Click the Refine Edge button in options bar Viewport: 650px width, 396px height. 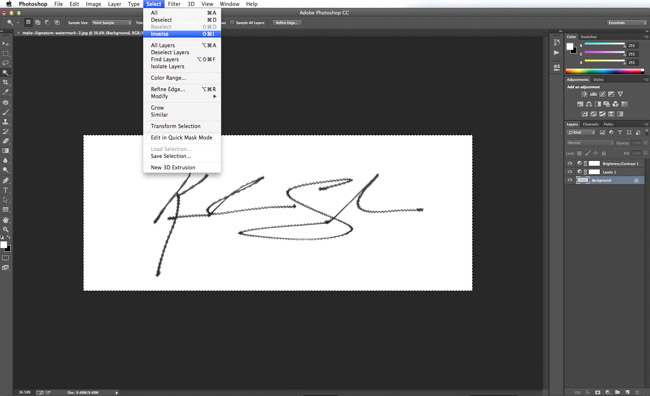[286, 22]
